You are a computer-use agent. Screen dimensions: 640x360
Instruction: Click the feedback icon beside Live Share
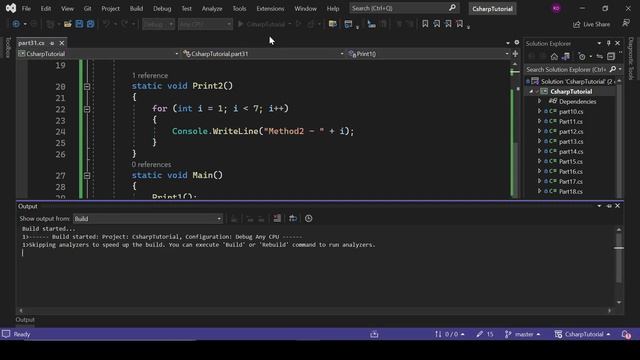[x=626, y=23]
